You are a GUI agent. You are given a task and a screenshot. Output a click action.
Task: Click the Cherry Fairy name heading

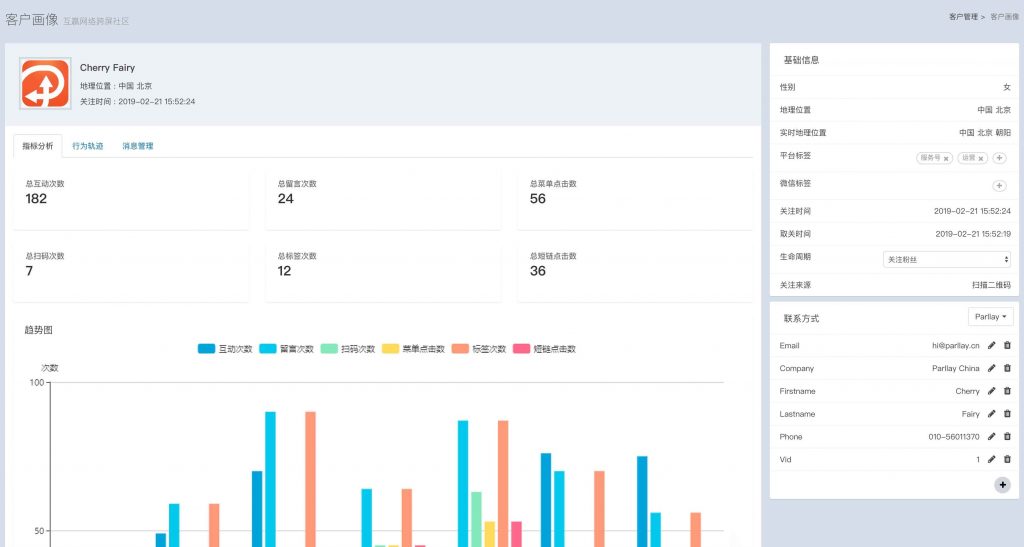(x=107, y=68)
